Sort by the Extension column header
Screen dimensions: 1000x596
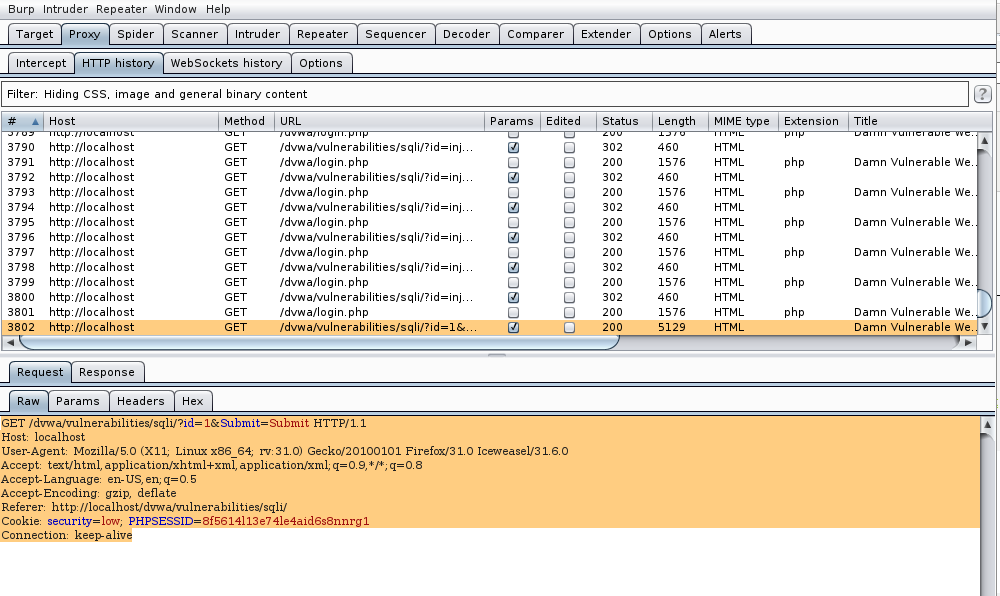click(813, 121)
